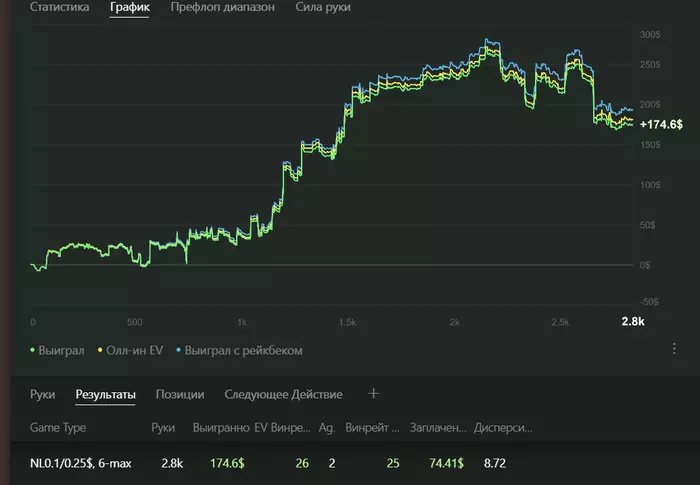This screenshot has height=485, width=700.
Task: Open the Префлоп диапазон tab
Action: 223,7
